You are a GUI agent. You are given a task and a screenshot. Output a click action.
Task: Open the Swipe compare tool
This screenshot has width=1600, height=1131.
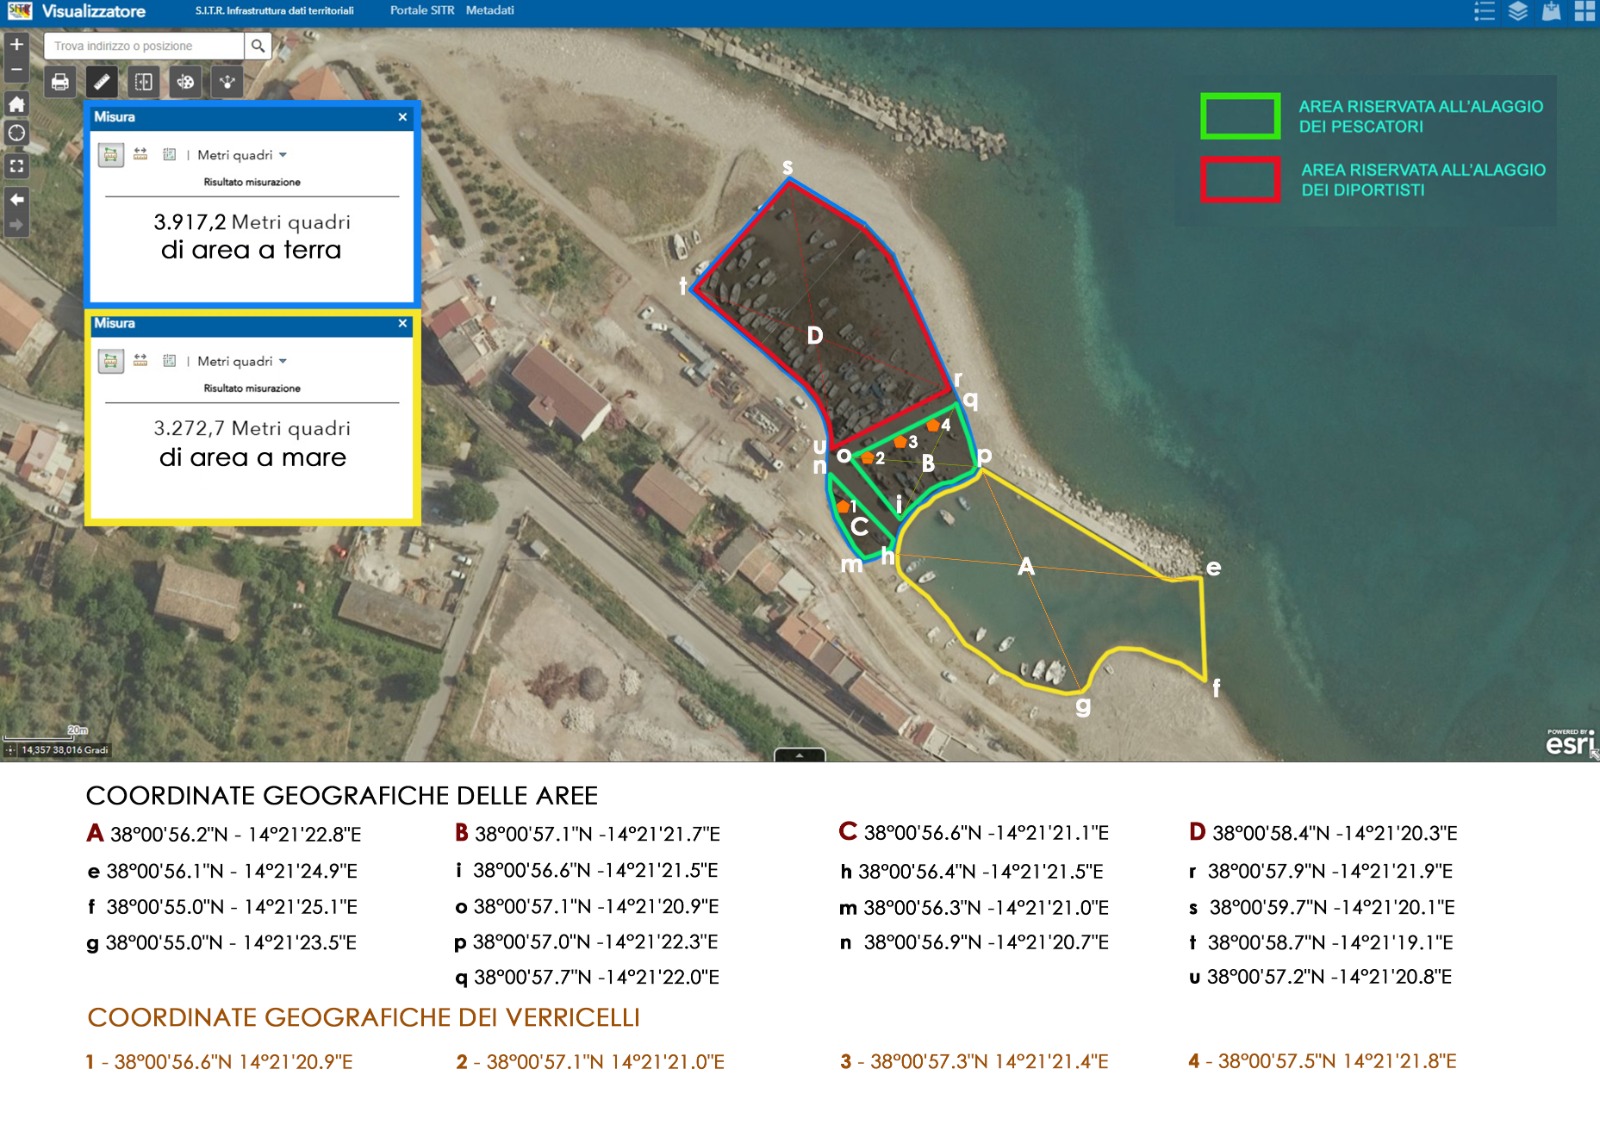coord(144,82)
